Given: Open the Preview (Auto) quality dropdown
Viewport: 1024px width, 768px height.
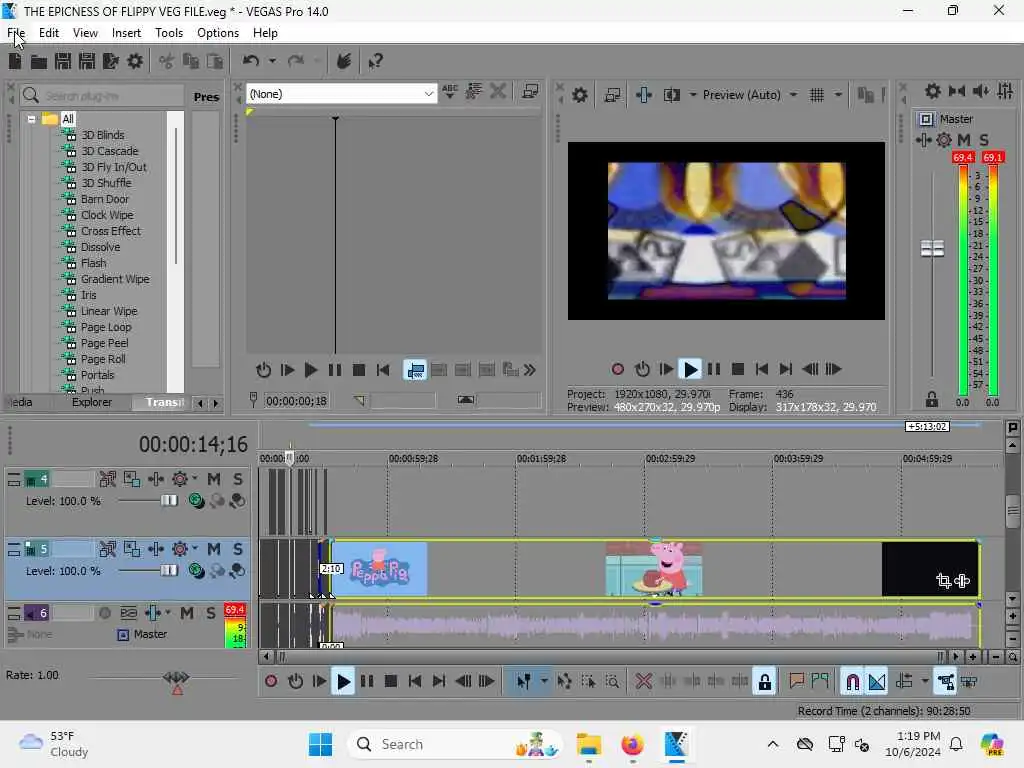Looking at the screenshot, I should [793, 95].
